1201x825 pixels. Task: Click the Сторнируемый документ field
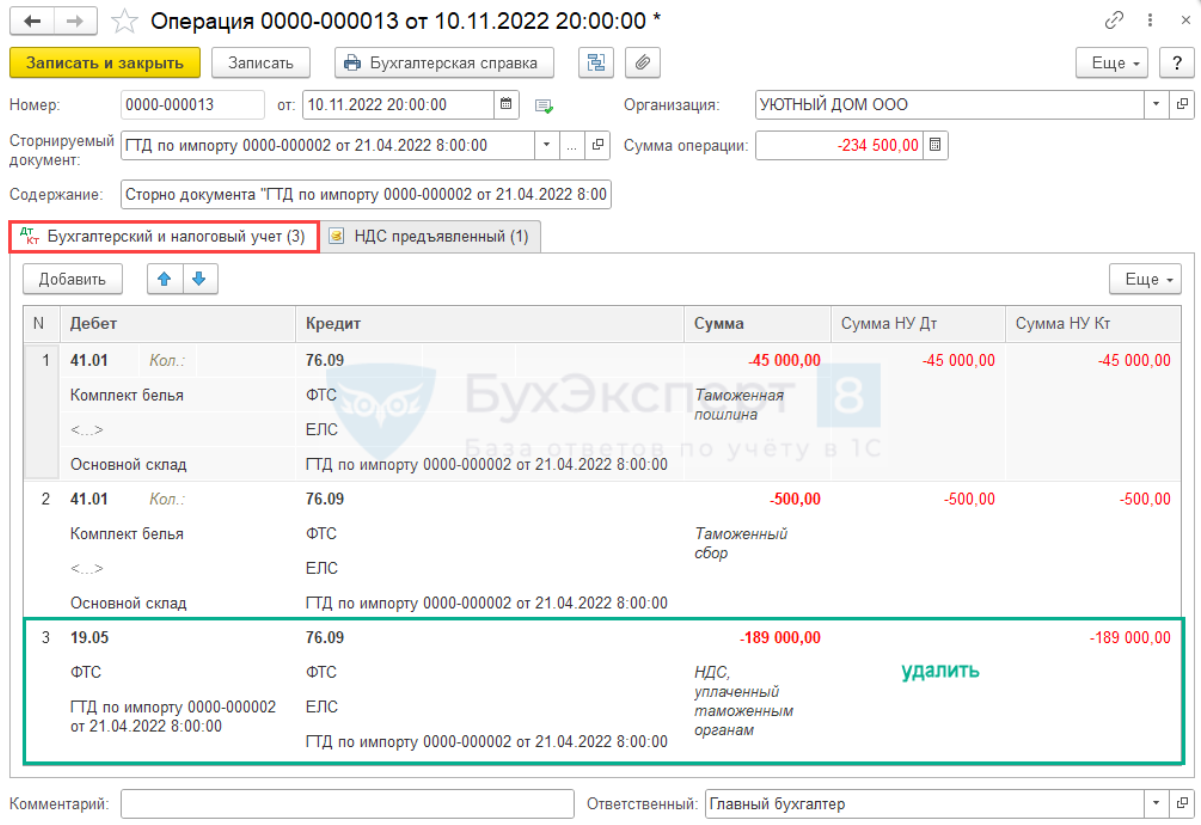tap(328, 145)
